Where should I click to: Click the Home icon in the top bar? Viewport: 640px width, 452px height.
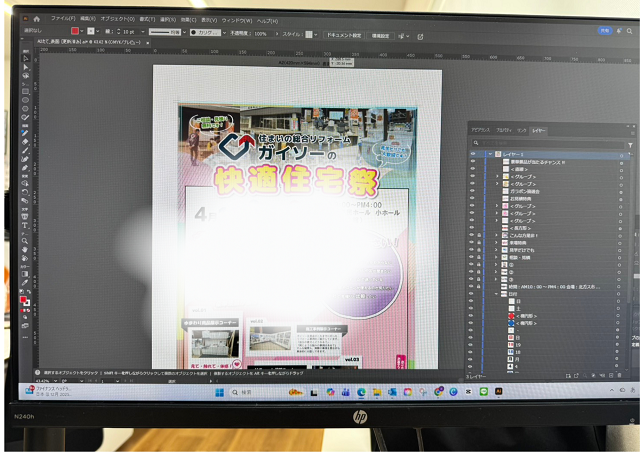coord(37,18)
